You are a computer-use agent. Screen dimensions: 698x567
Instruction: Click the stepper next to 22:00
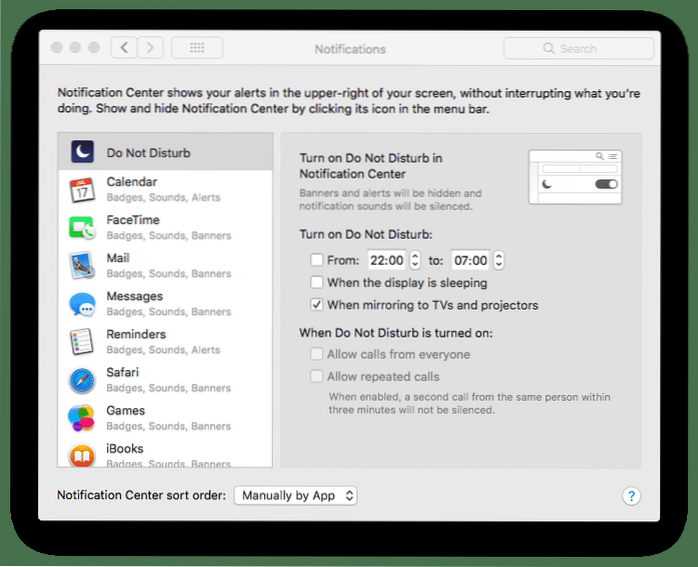(x=415, y=261)
